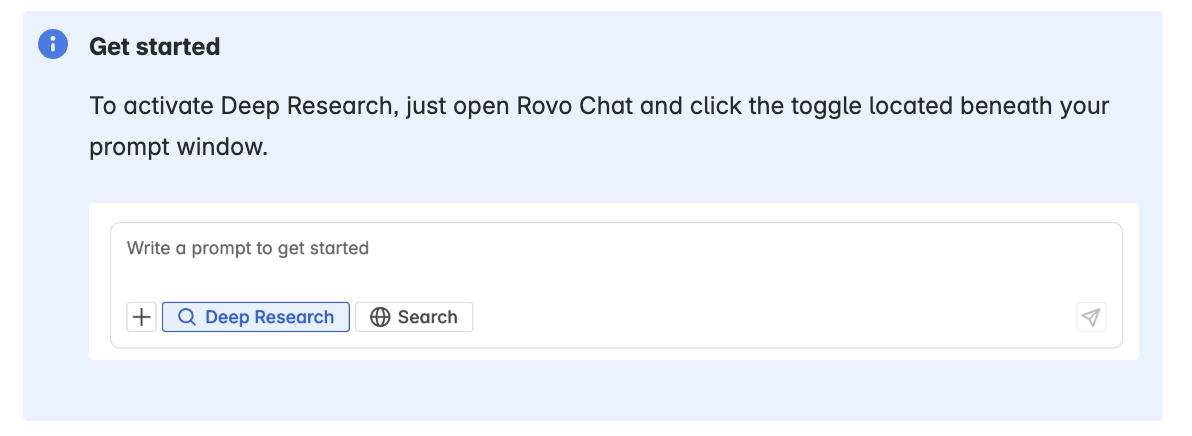The image size is (1192, 436).
Task: Click the plus icon in the prompt box
Action: tap(142, 317)
